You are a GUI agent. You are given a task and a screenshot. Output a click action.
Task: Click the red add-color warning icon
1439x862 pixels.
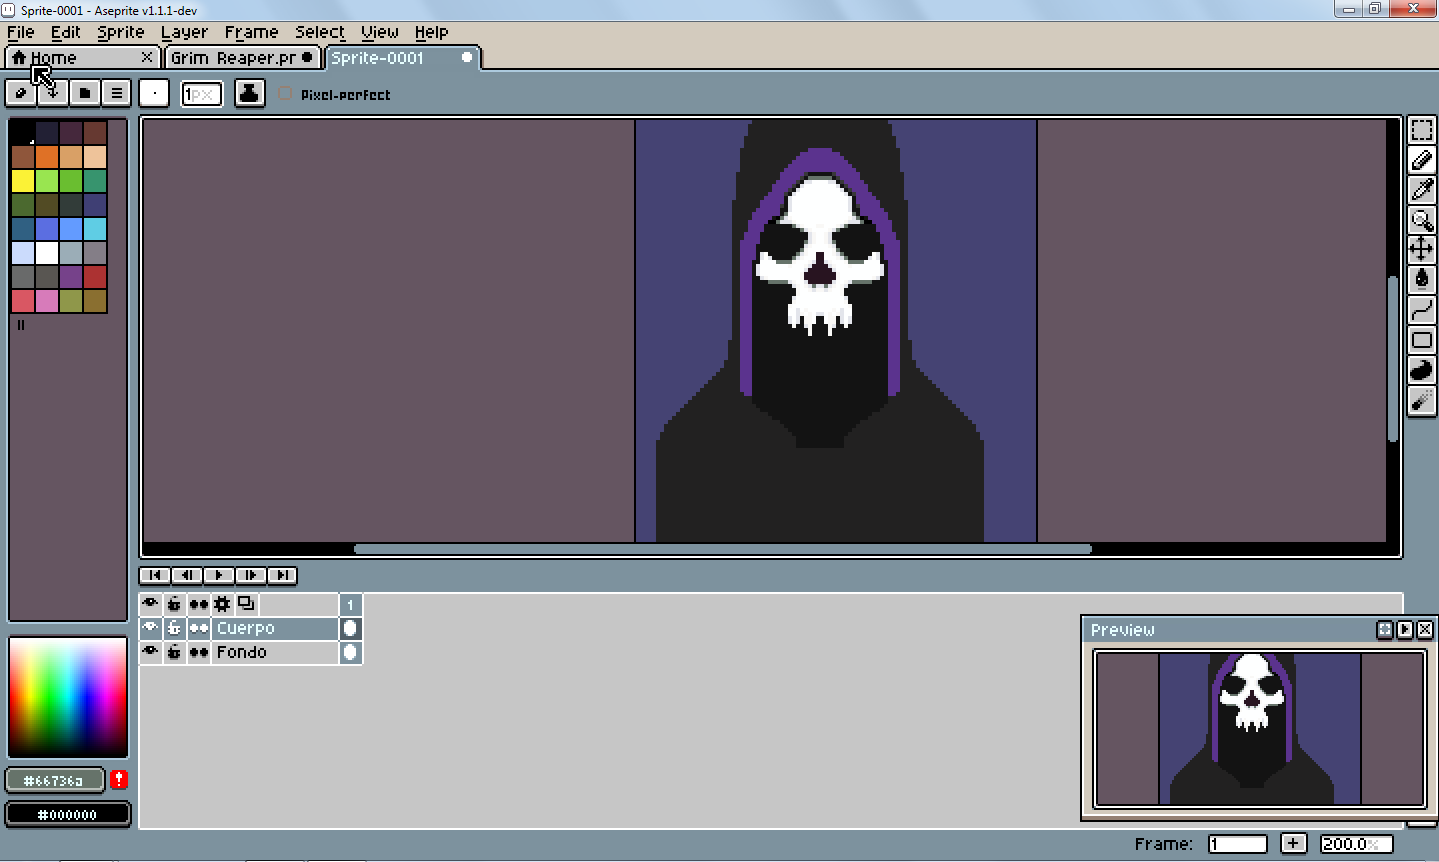119,779
